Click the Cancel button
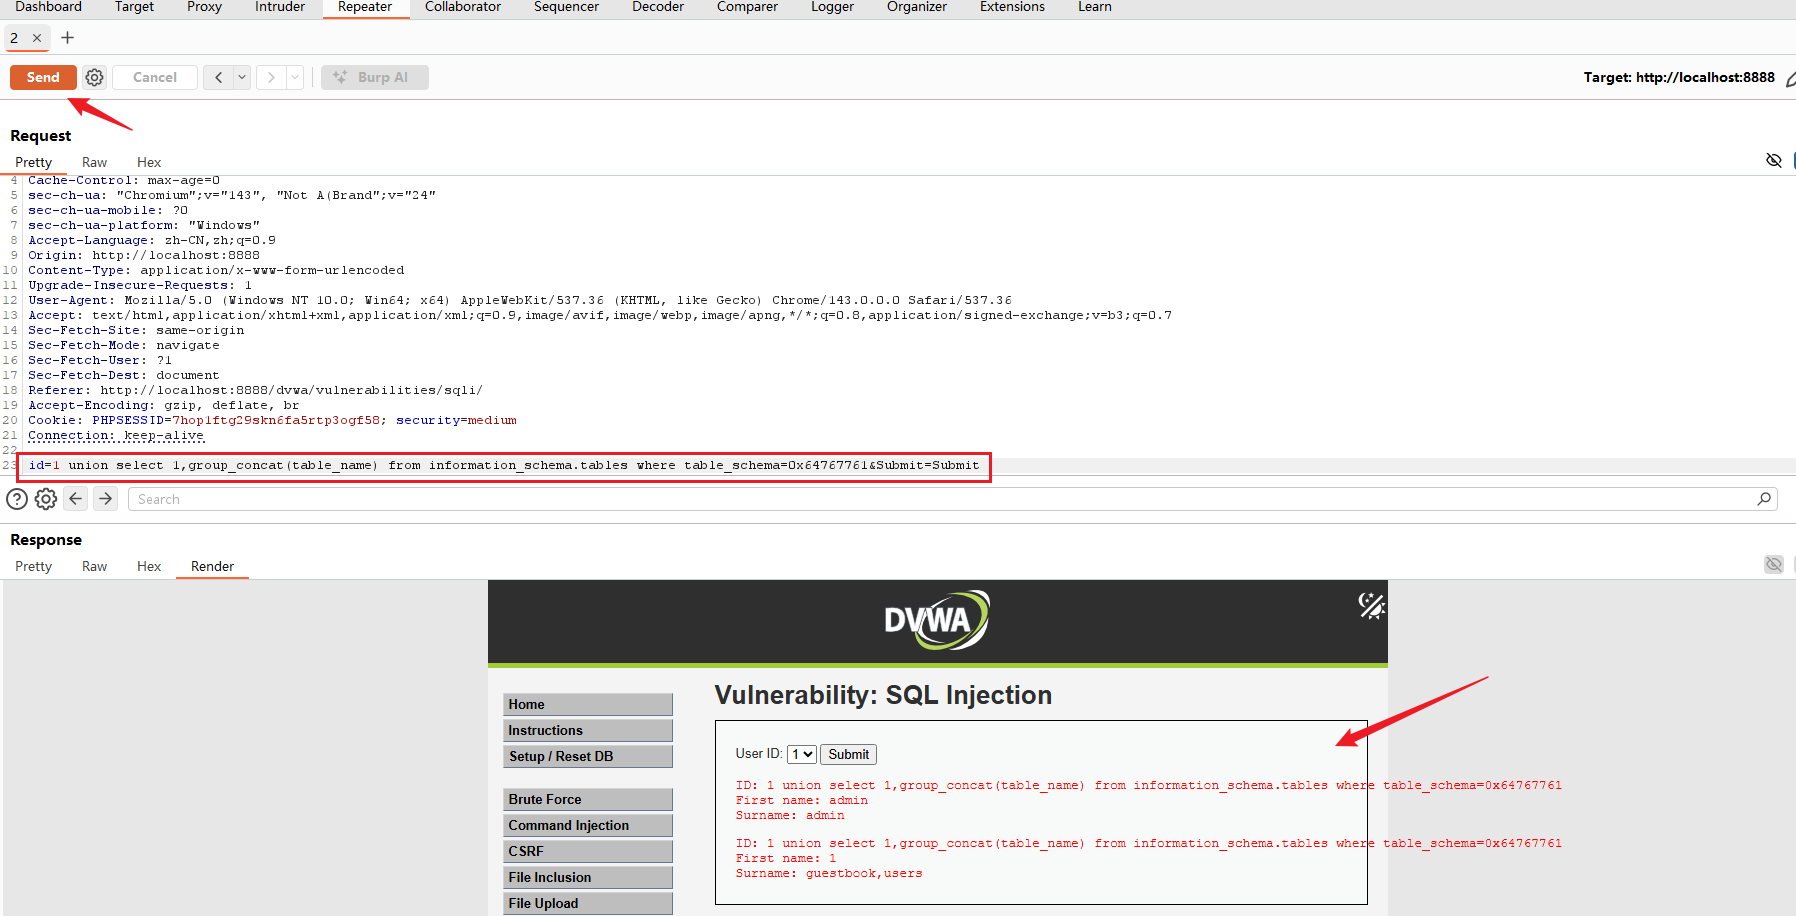Viewport: 1796px width, 916px height. tap(155, 77)
